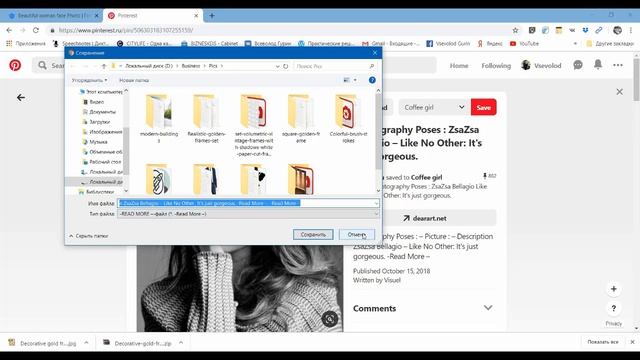Screen dimensions: 640x360
Task: Click the question mark help button
Action: point(613,309)
